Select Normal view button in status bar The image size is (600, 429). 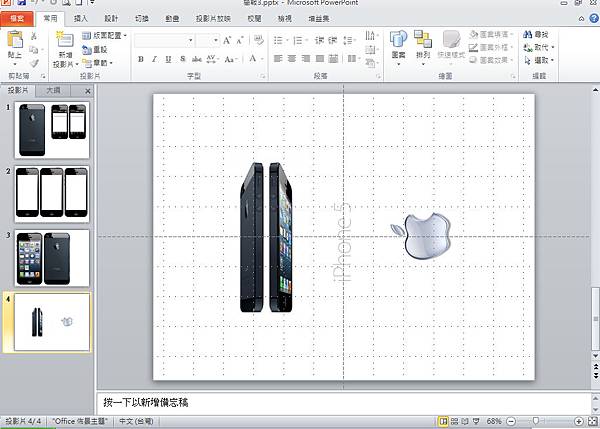(443, 421)
